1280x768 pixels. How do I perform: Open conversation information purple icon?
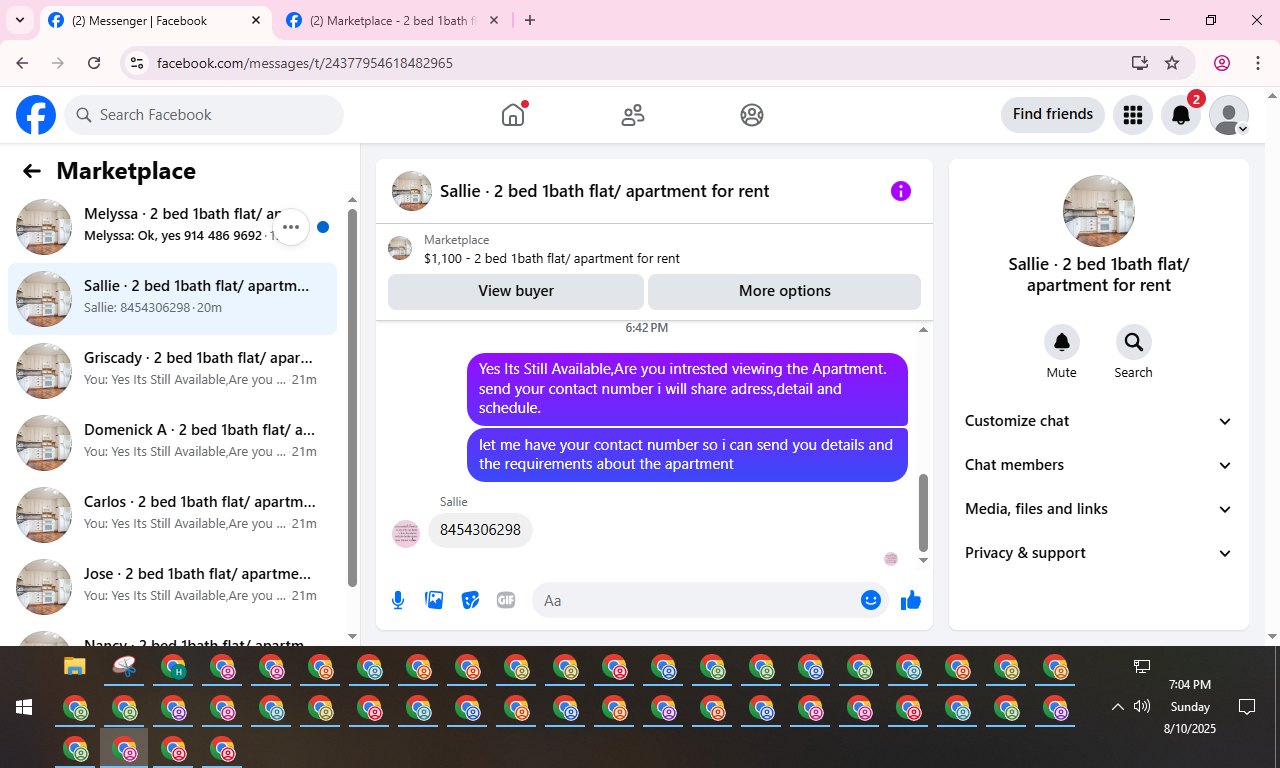pos(901,191)
